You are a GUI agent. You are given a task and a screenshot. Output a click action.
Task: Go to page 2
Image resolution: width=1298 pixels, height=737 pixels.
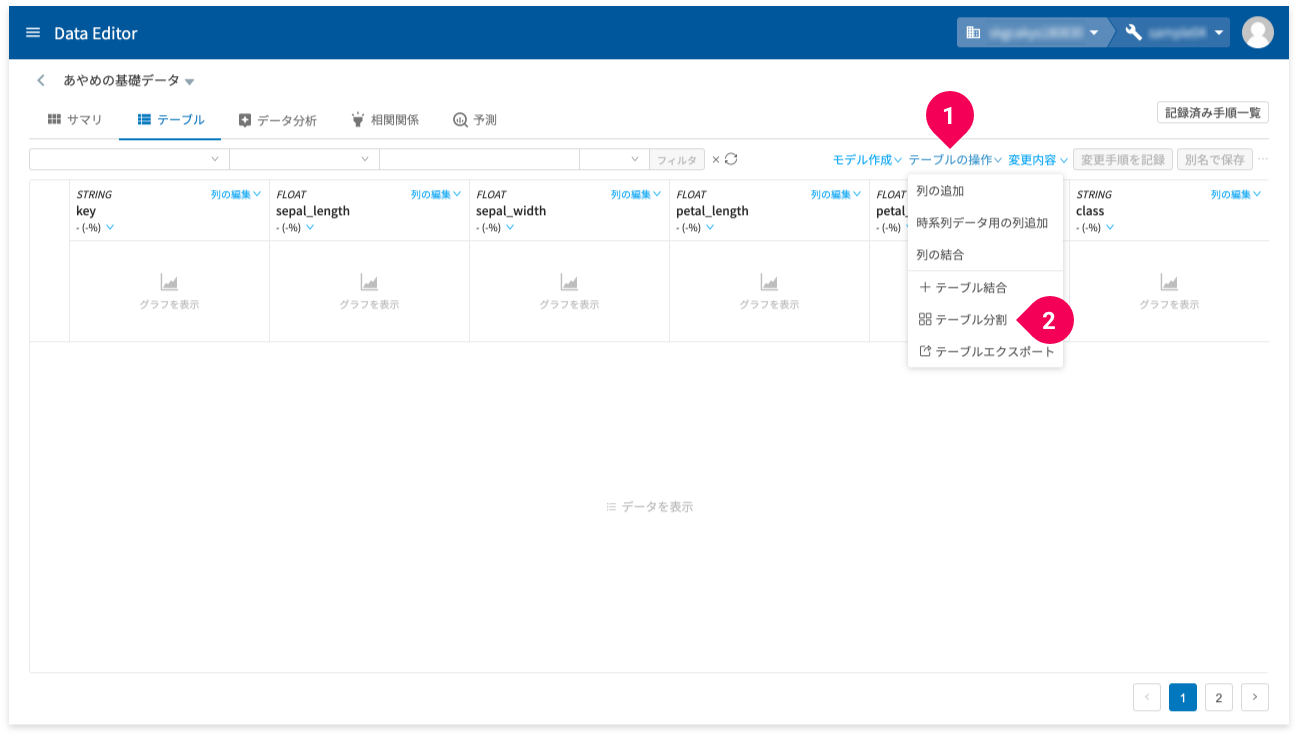click(x=1218, y=698)
